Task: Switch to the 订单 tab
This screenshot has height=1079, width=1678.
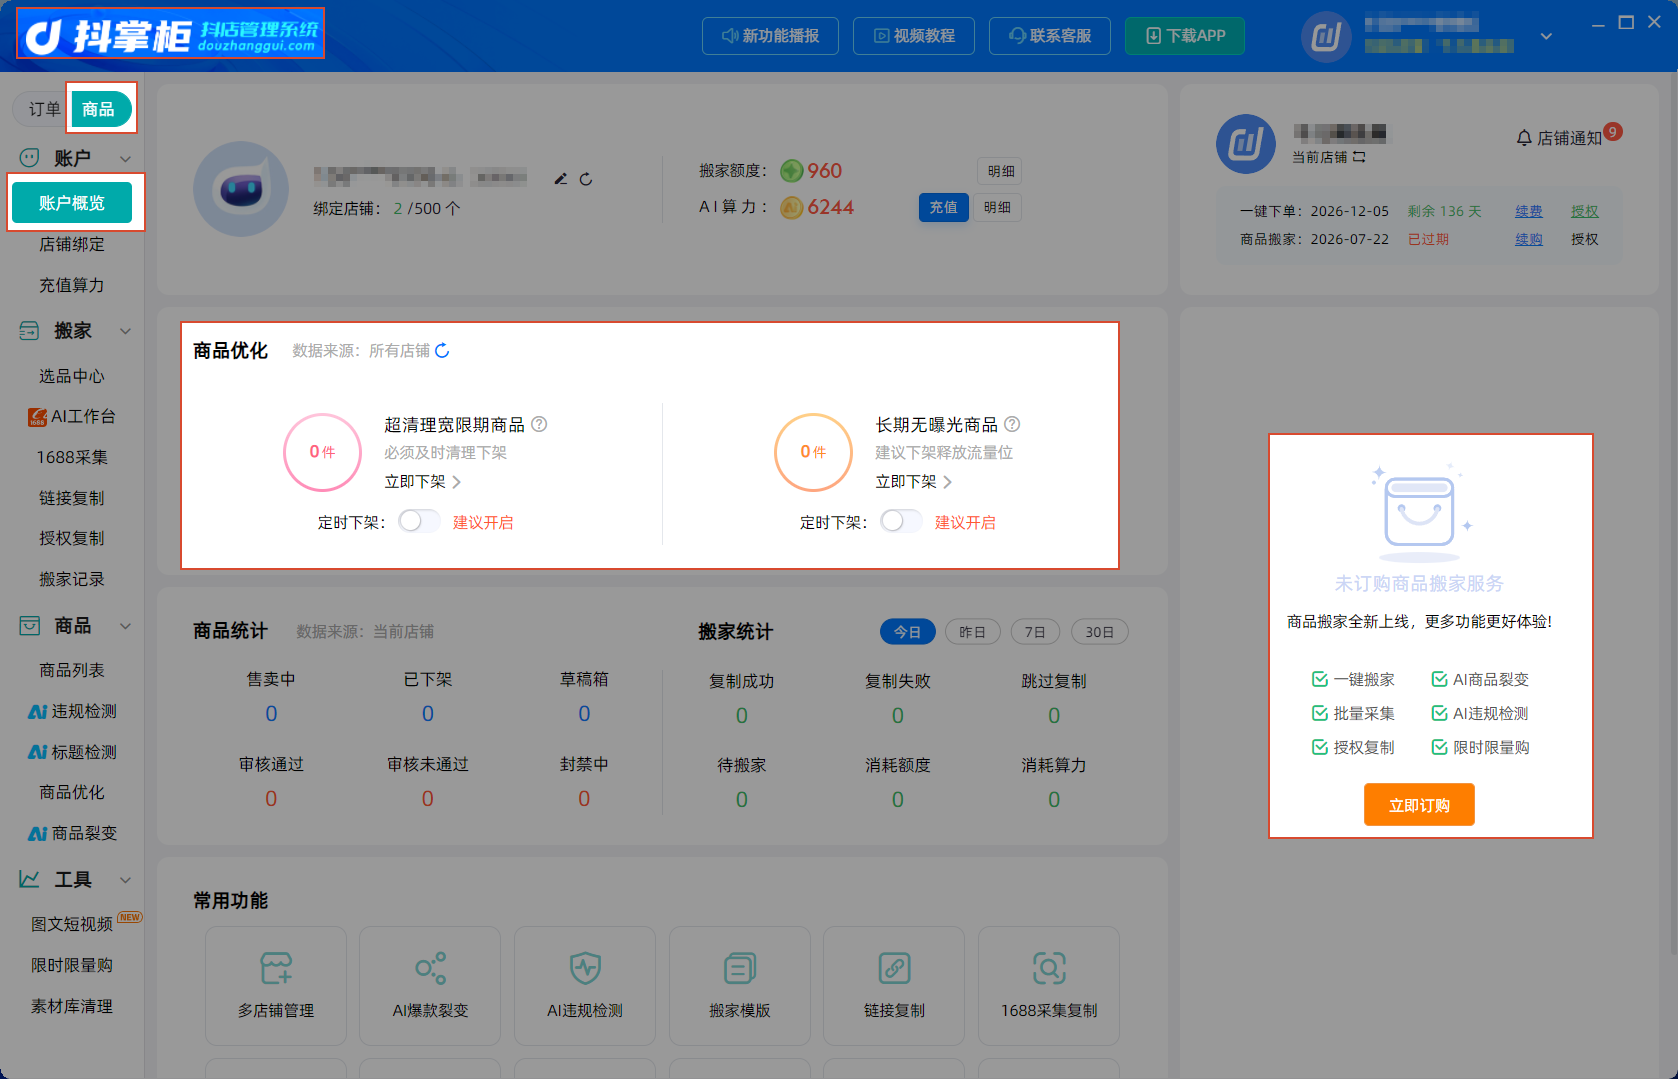Action: click(44, 109)
